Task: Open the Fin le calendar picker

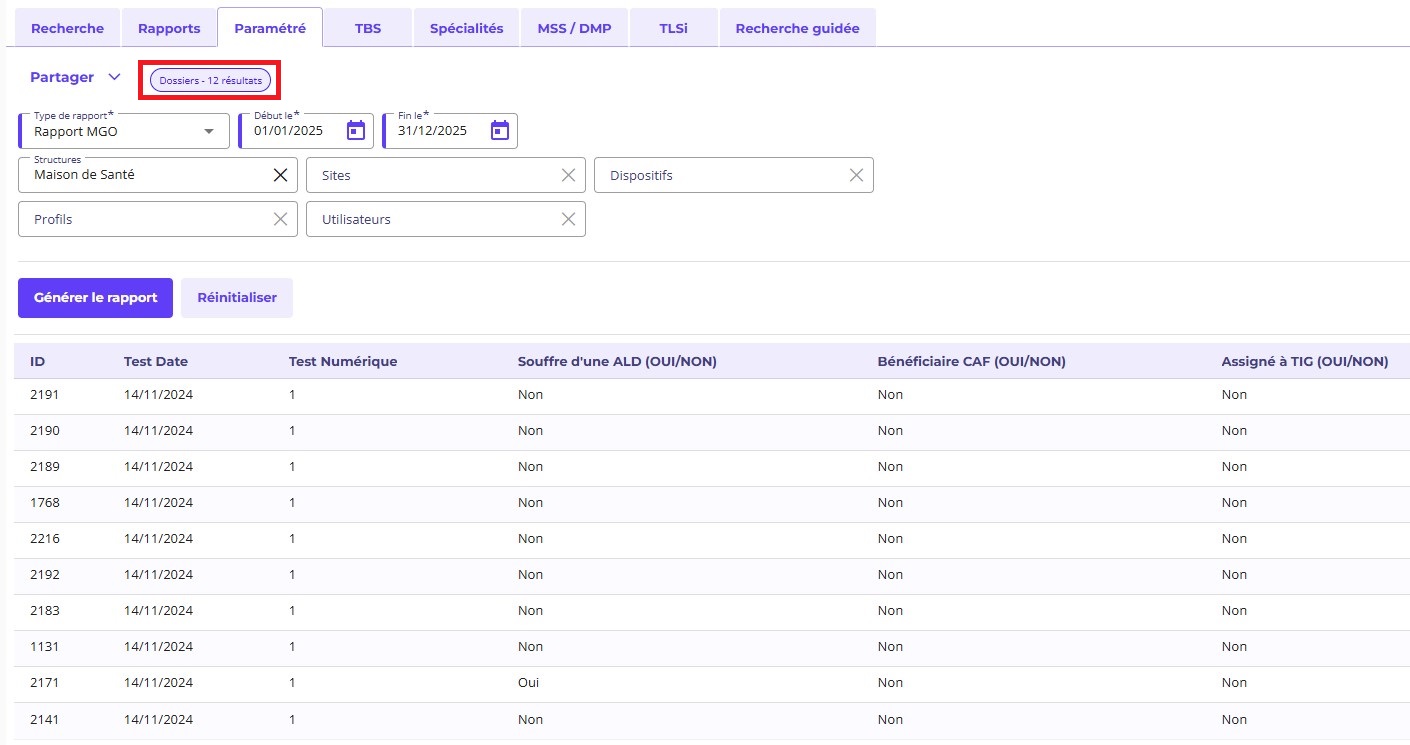Action: click(x=500, y=131)
